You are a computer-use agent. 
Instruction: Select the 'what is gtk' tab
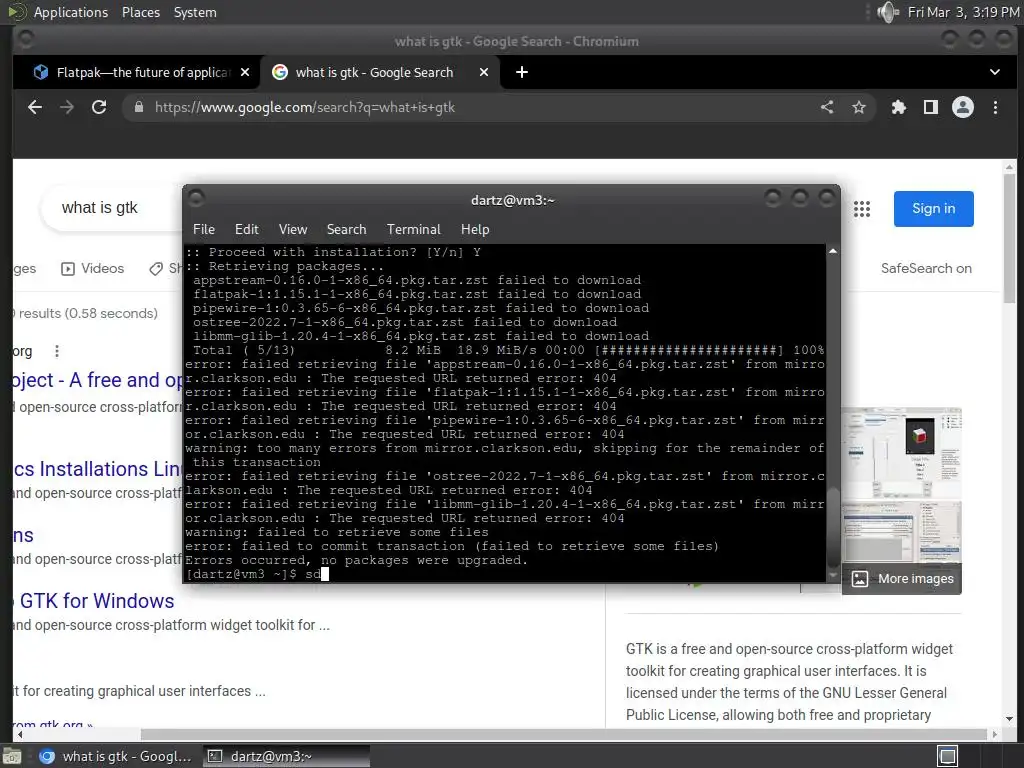tap(381, 72)
